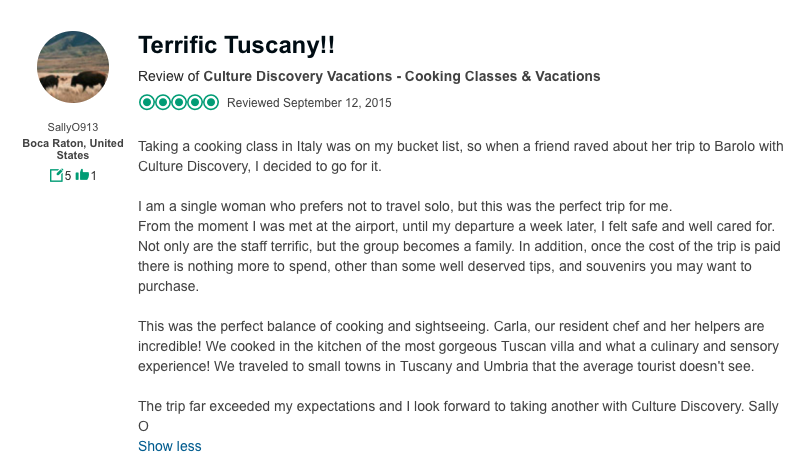Click the helpful votes thumbs-up icon

tap(83, 176)
